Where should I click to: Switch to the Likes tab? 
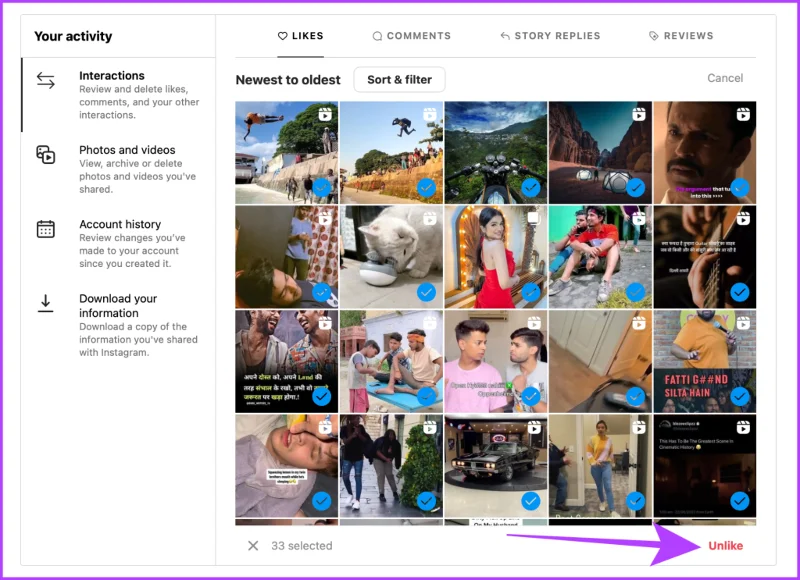point(301,36)
